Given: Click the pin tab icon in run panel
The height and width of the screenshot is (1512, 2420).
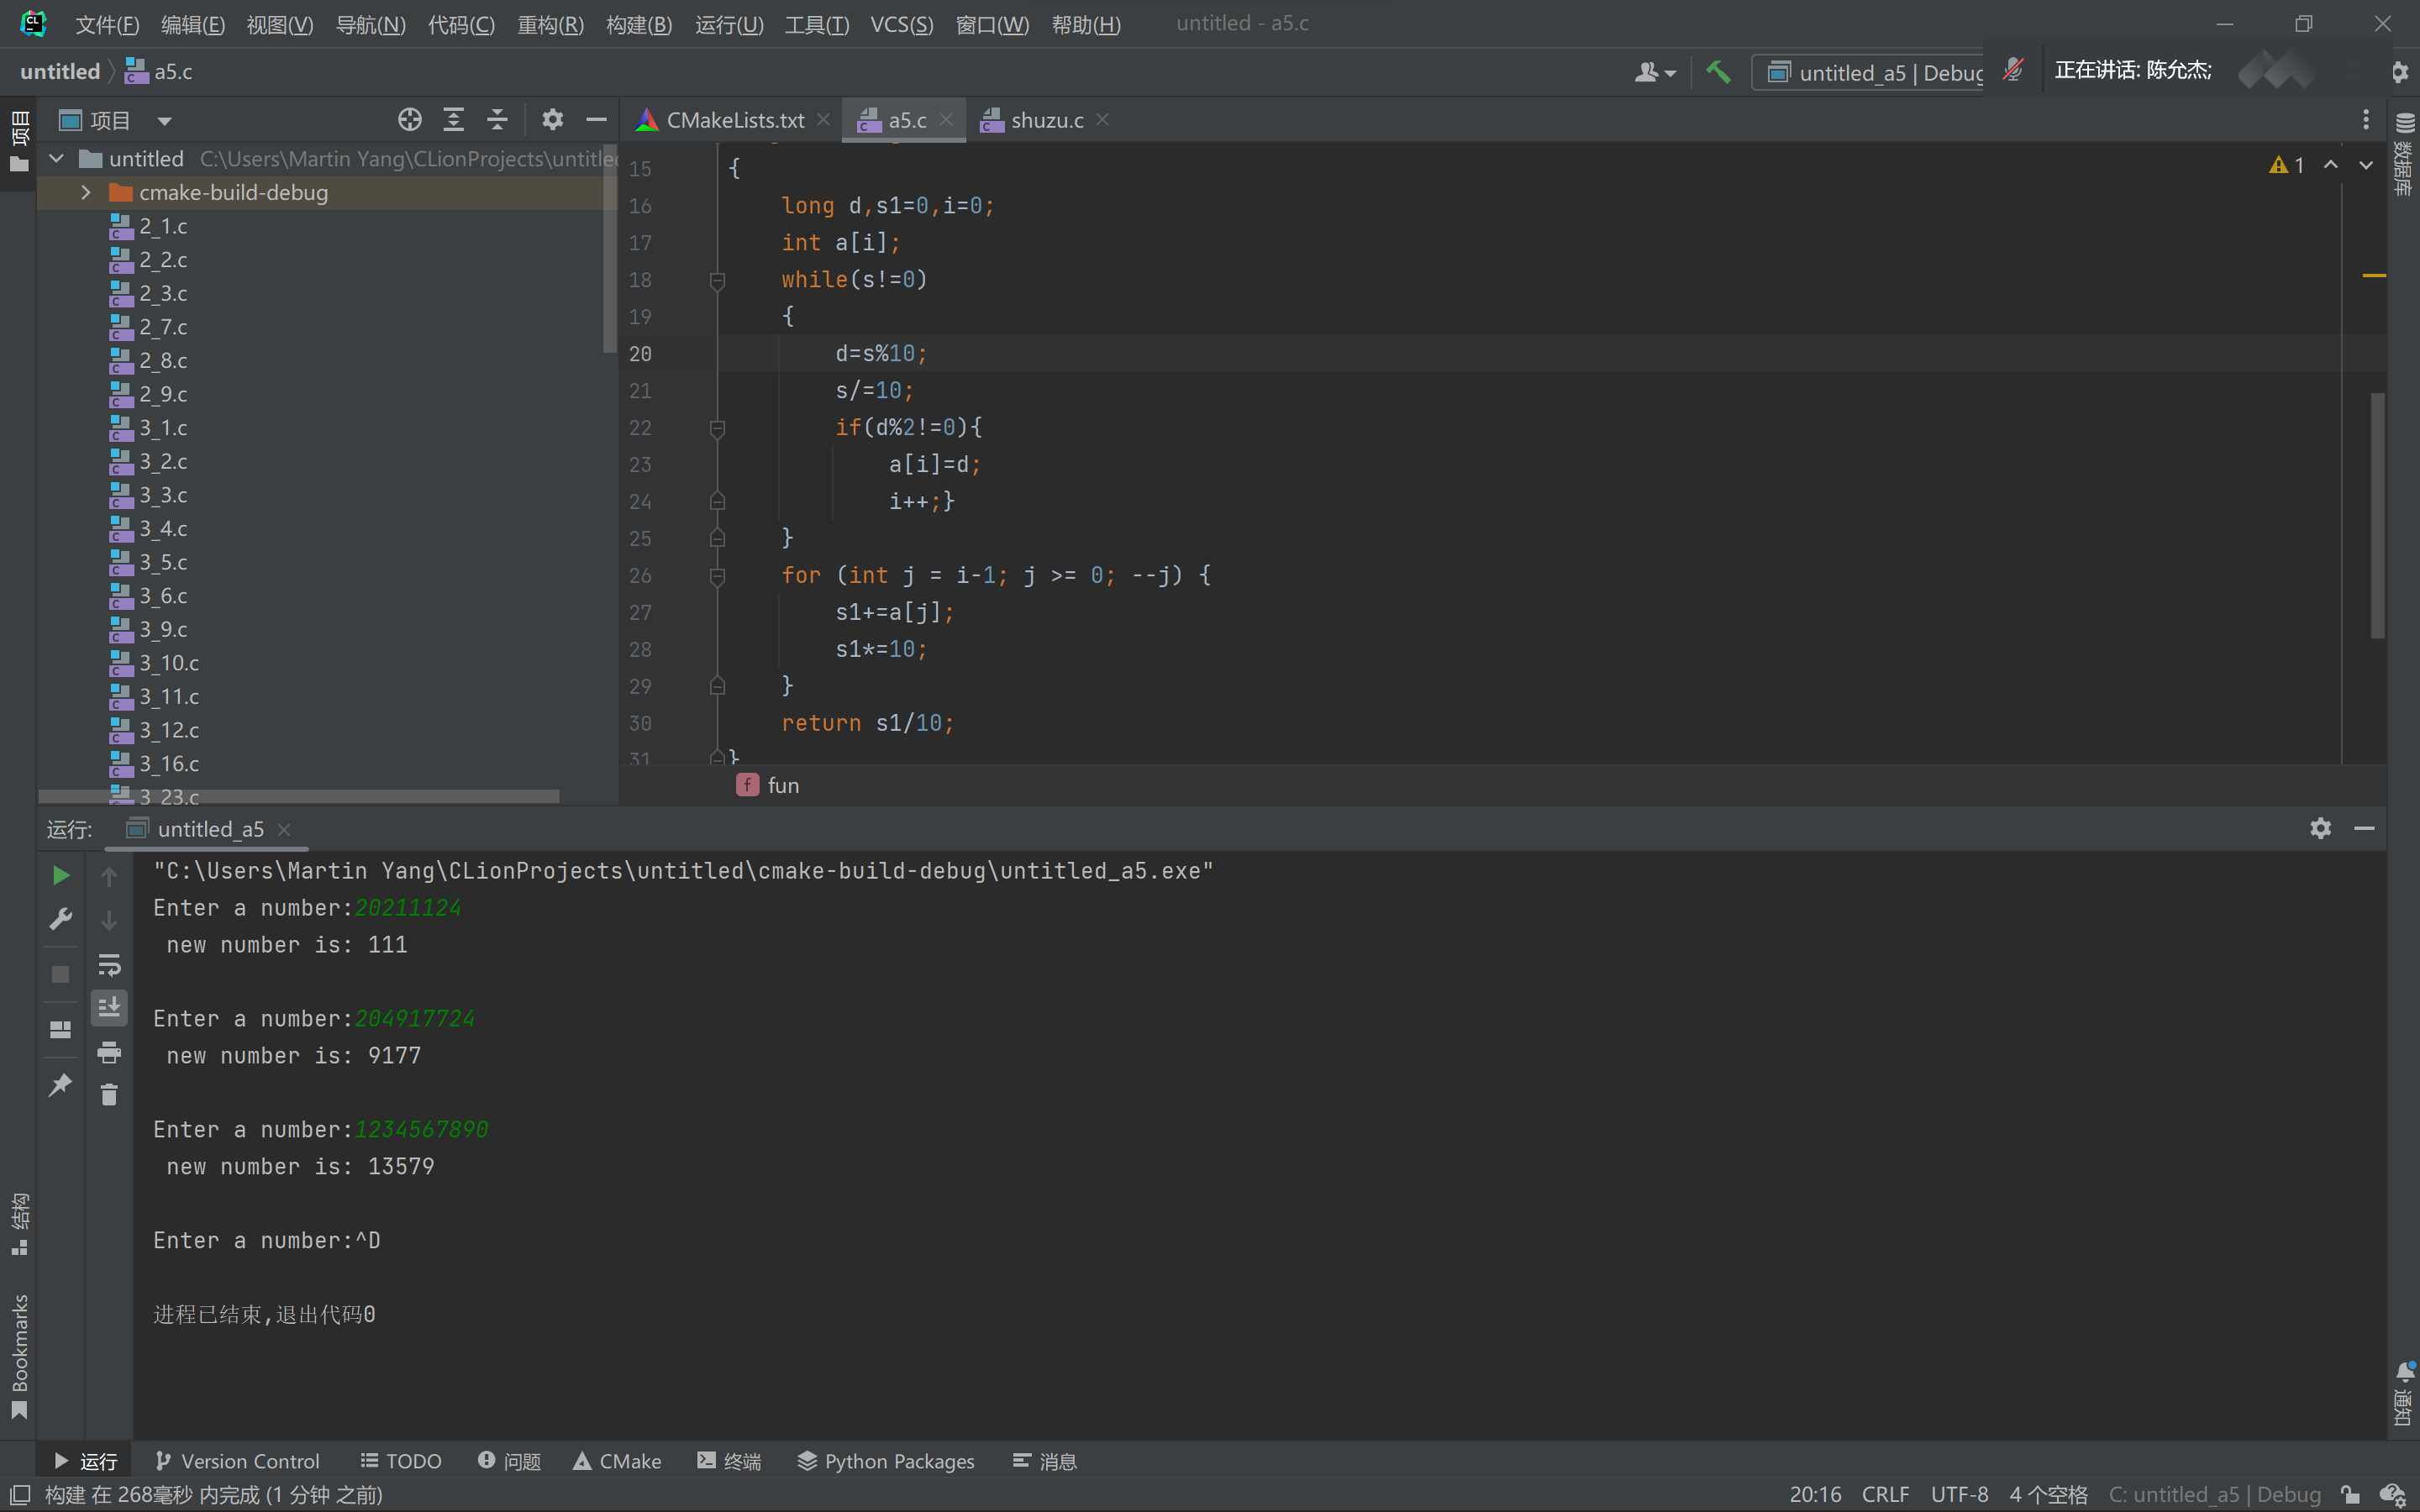Looking at the screenshot, I should [60, 1085].
